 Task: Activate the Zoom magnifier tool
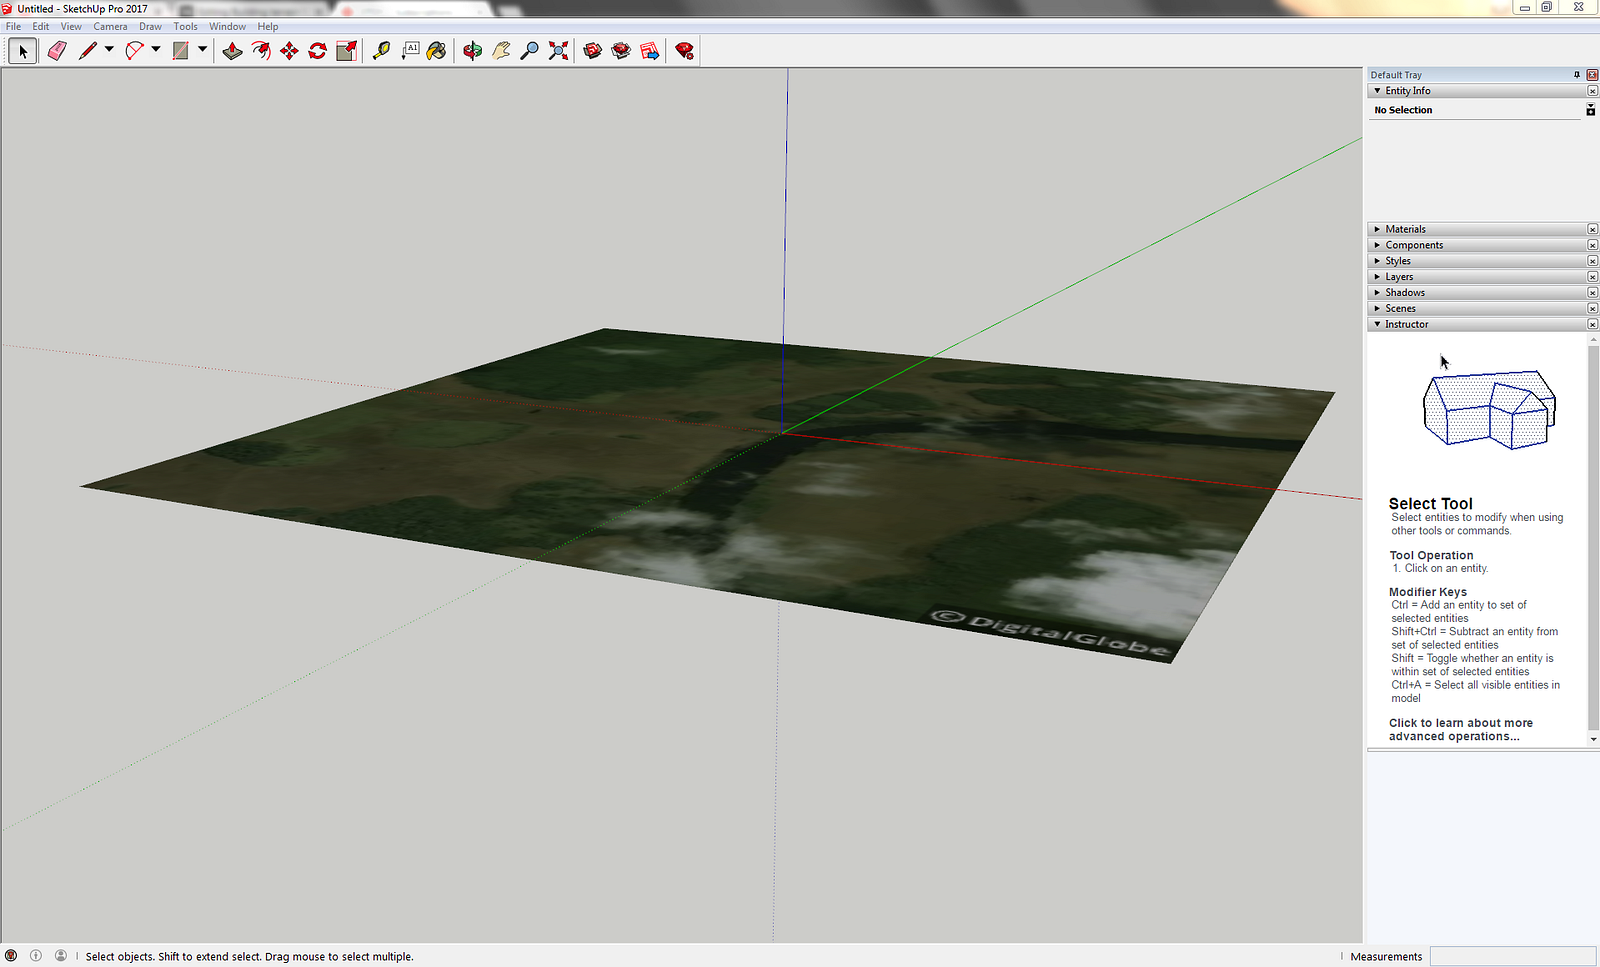tap(530, 51)
